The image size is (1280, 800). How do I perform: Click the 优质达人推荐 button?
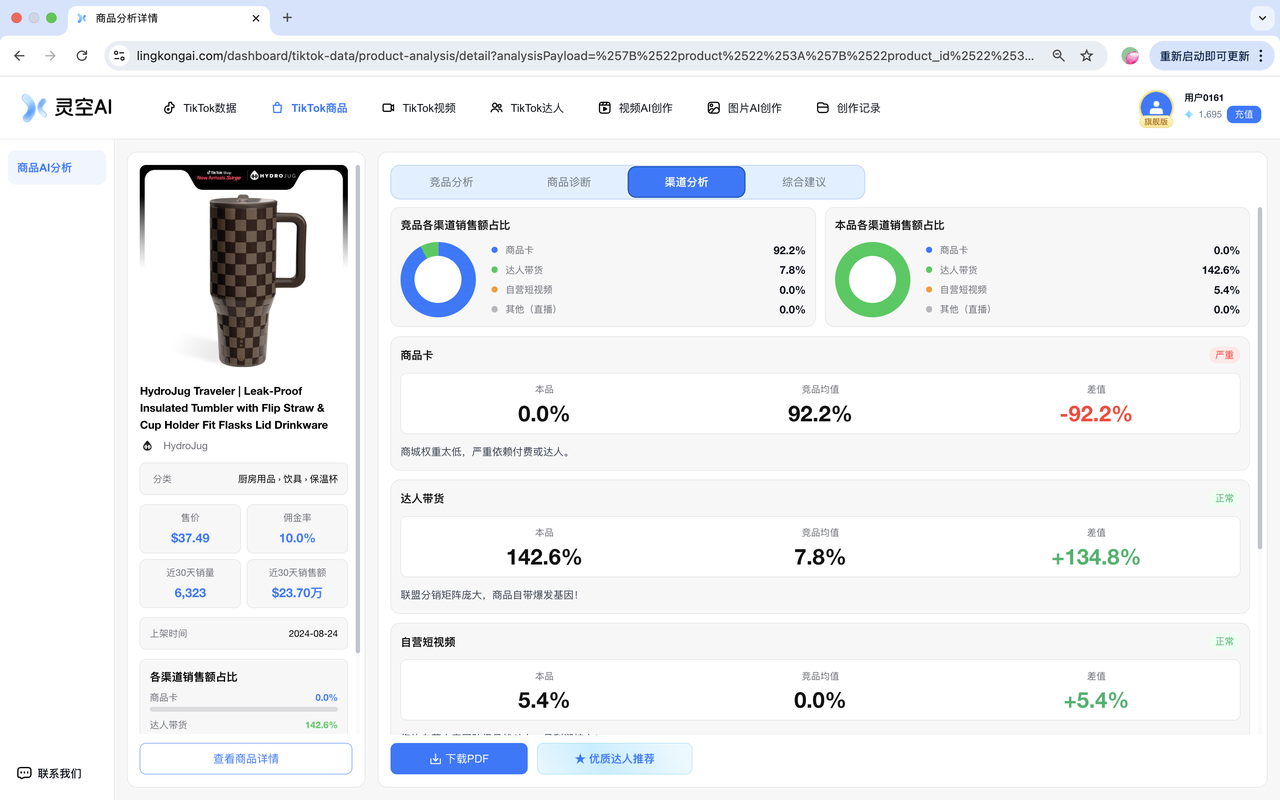614,759
